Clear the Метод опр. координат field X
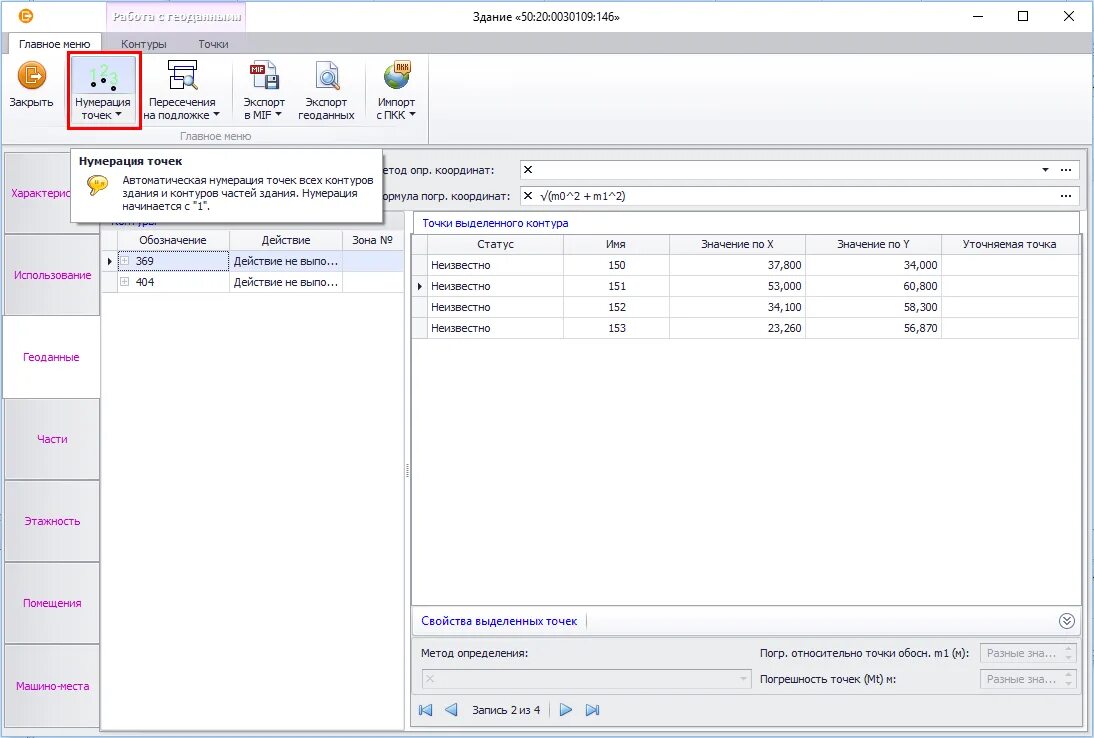 point(528,170)
